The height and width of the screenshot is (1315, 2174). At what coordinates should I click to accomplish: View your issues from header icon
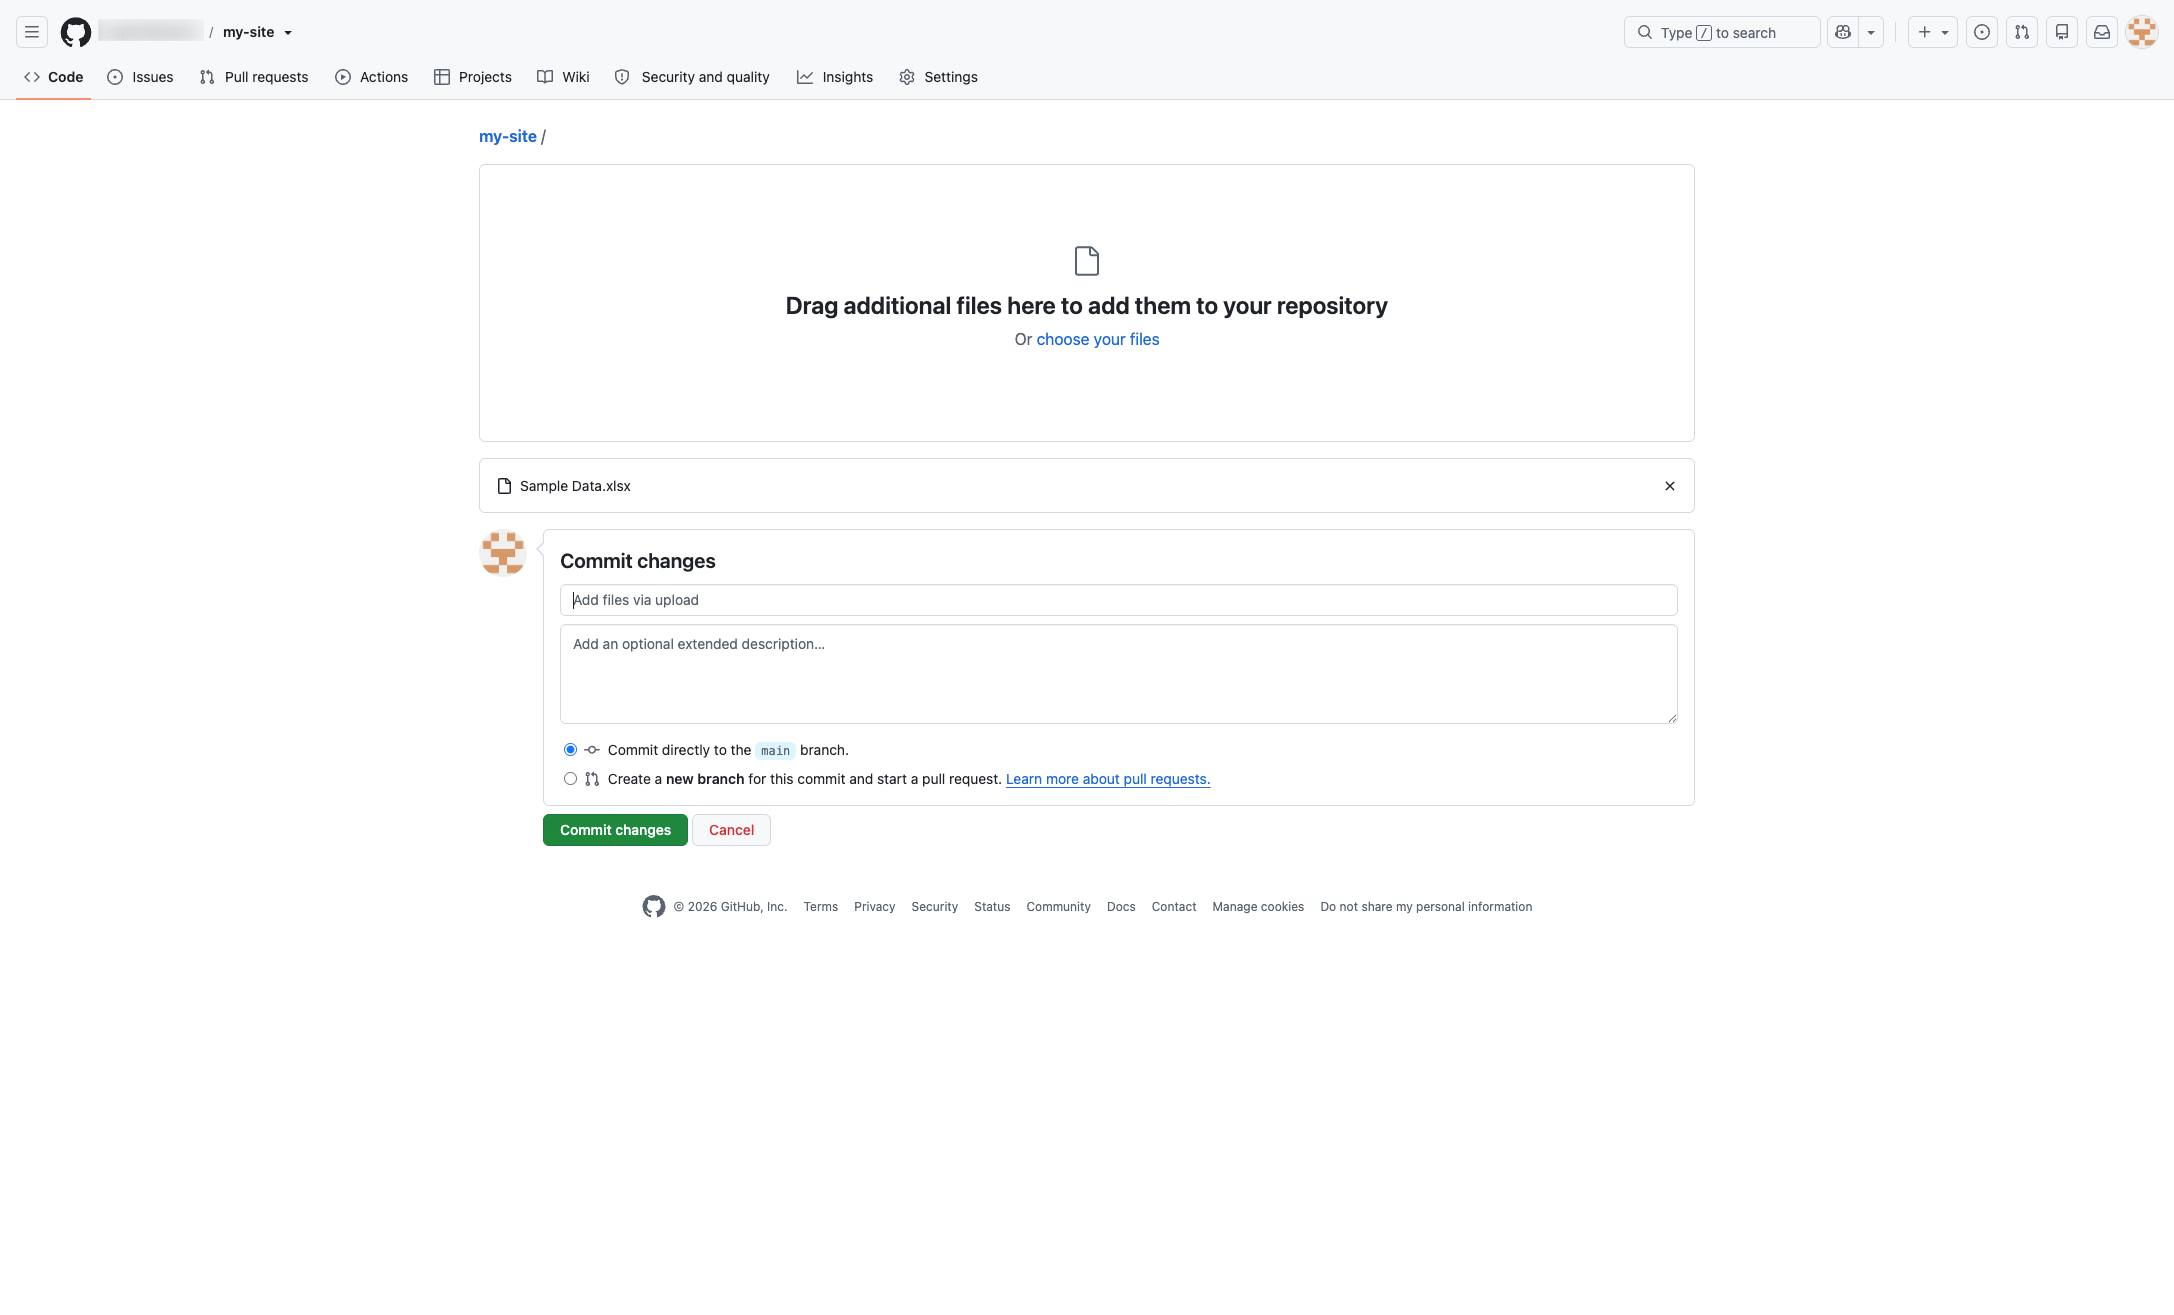[1982, 32]
